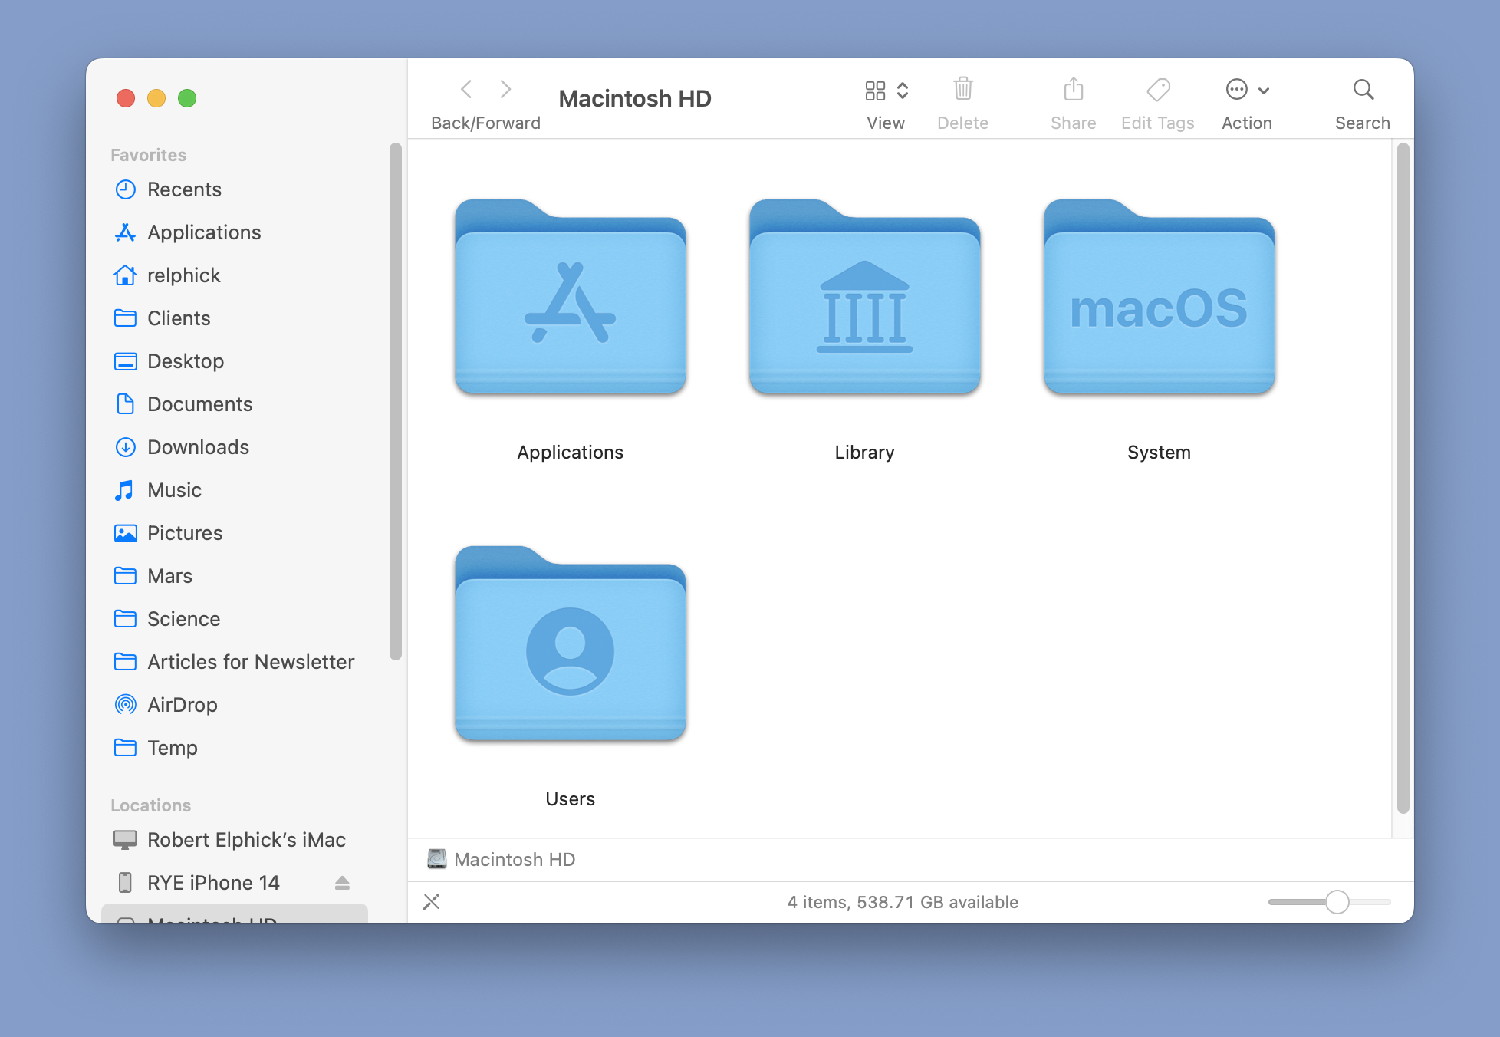Click the crossed tools icon in status bar

pos(432,902)
